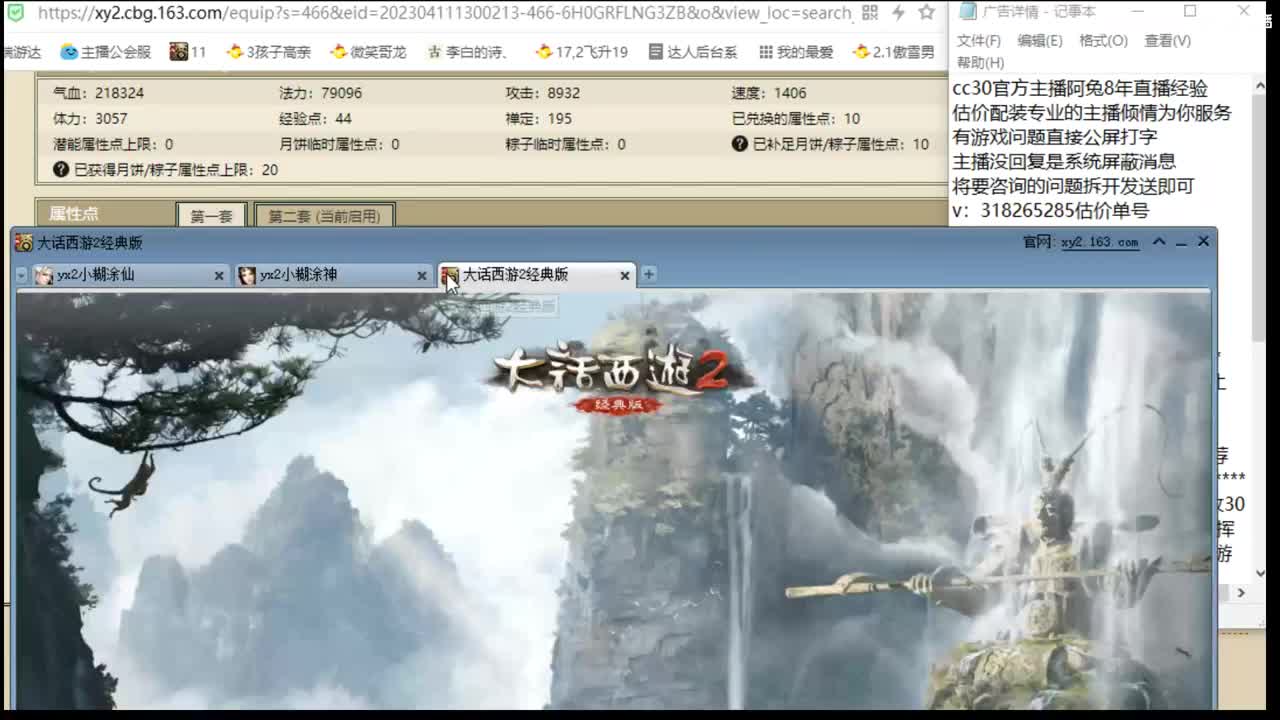This screenshot has width=1280, height=720.
Task: Click the 气血：218324 stat value
Action: (98, 93)
